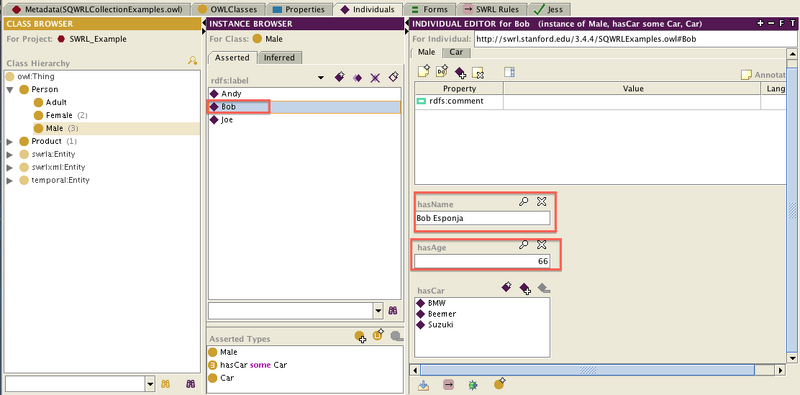Select the Inferred instances tab

pos(280,58)
